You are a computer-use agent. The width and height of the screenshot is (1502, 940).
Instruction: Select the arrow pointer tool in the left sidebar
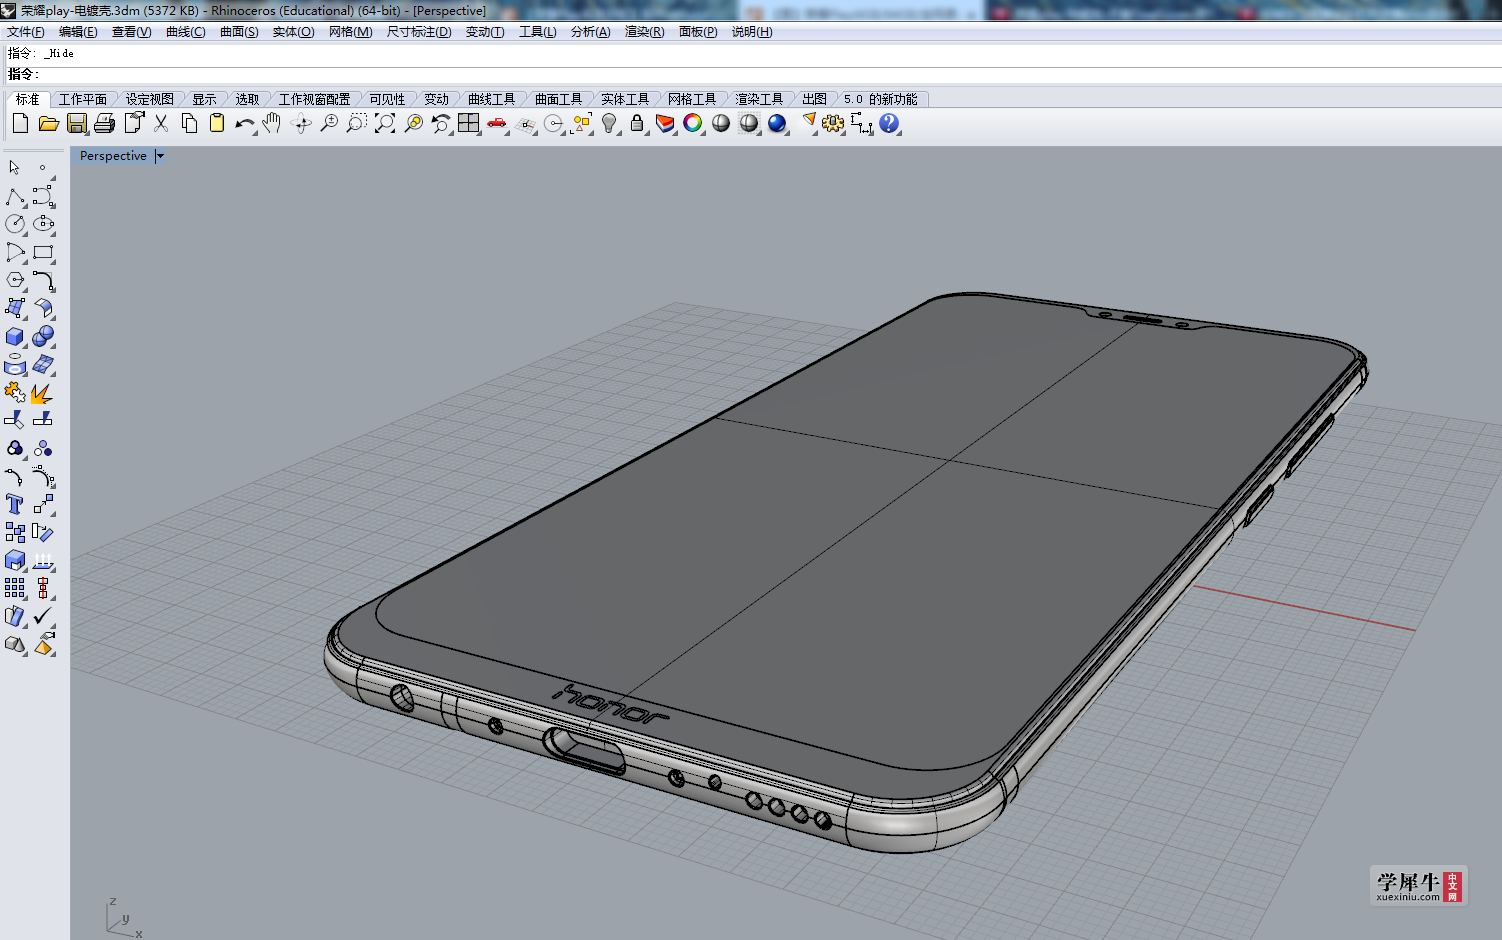click(x=15, y=168)
